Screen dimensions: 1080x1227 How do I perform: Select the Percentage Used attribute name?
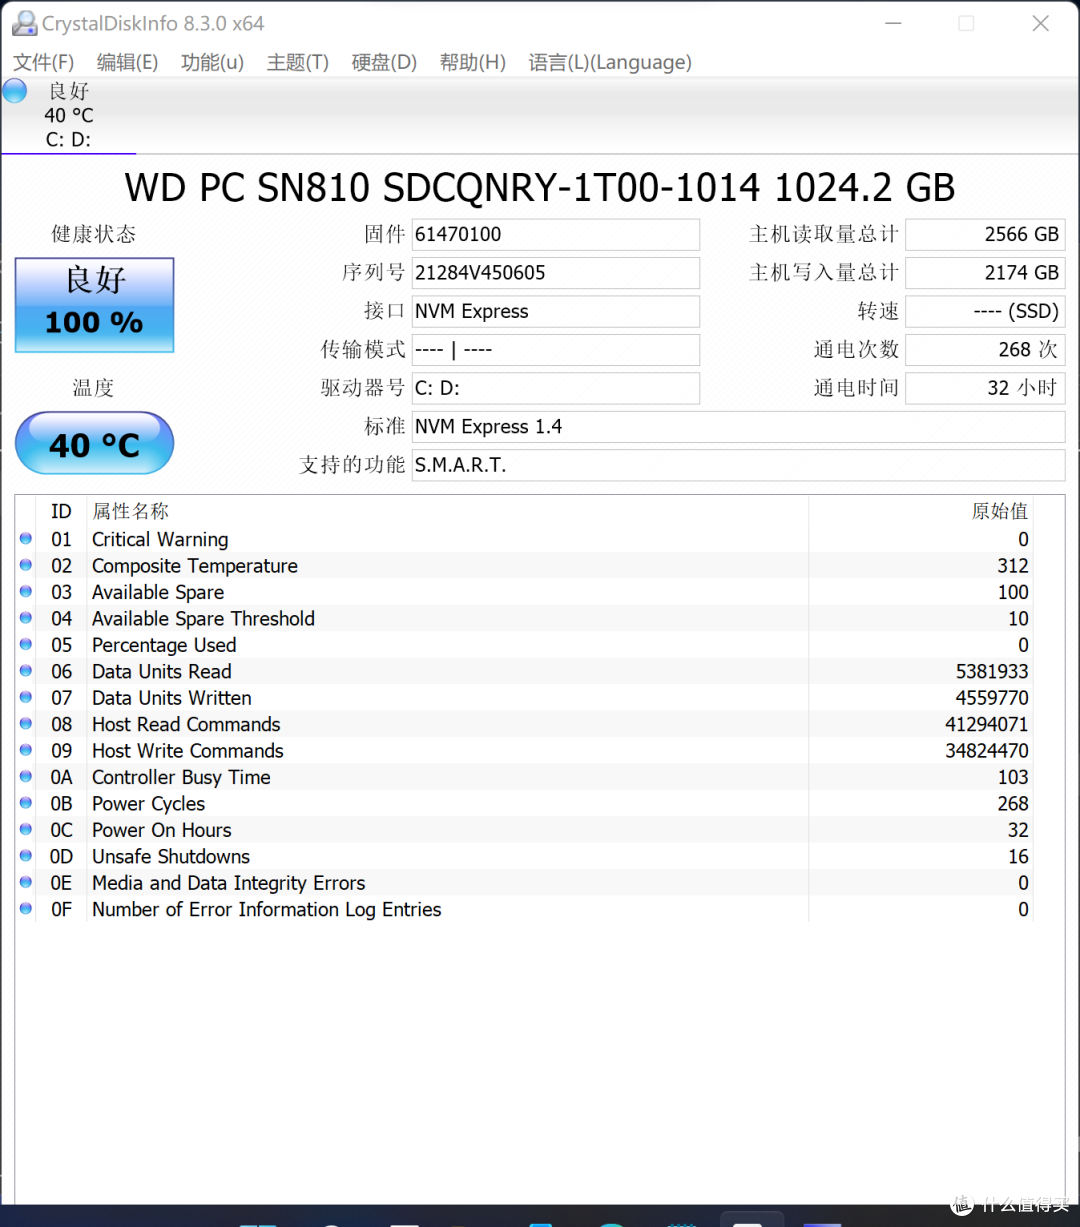(164, 645)
